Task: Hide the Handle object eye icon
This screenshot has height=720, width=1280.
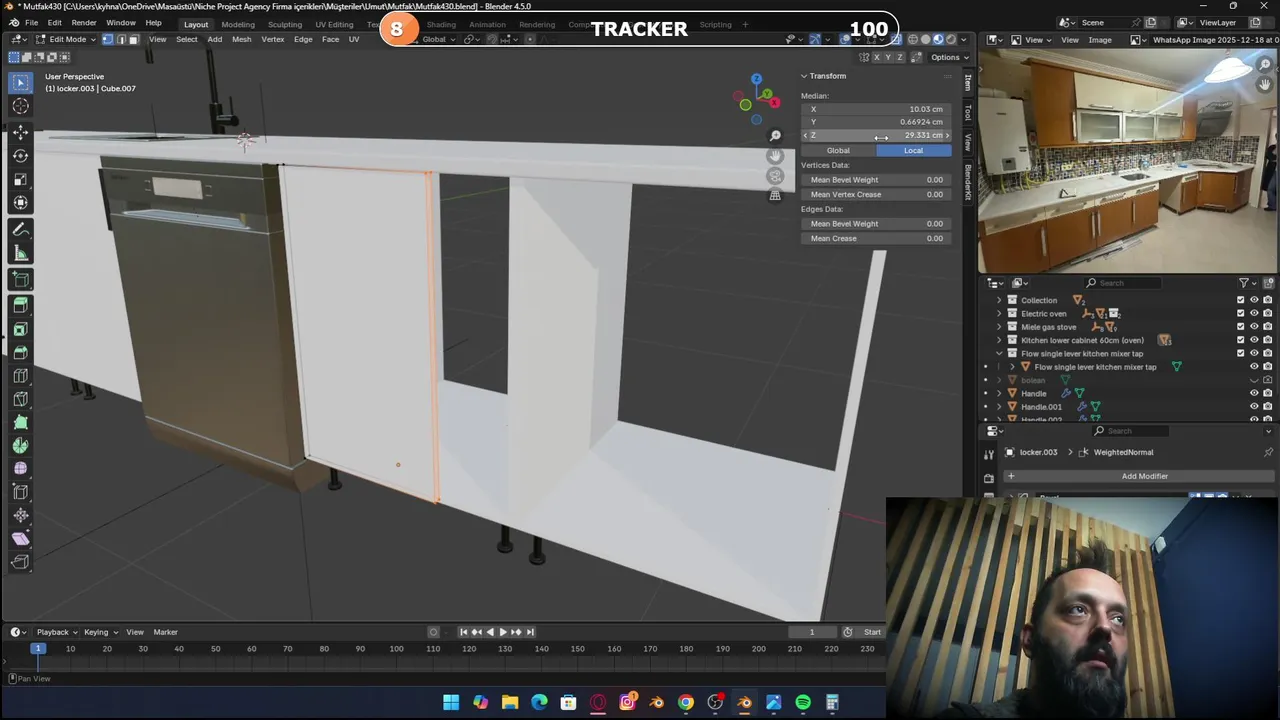Action: 1254,393
